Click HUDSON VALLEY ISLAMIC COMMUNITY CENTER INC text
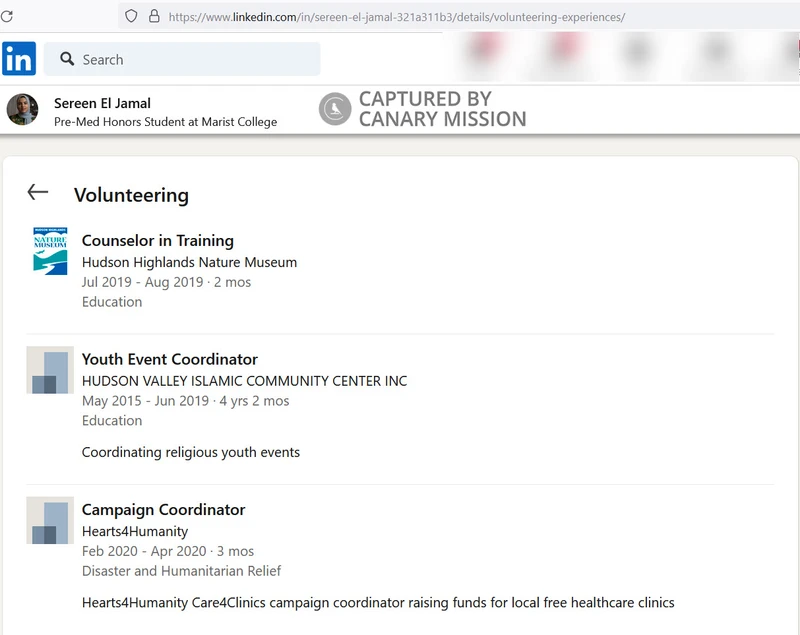This screenshot has width=800, height=635. pos(244,381)
